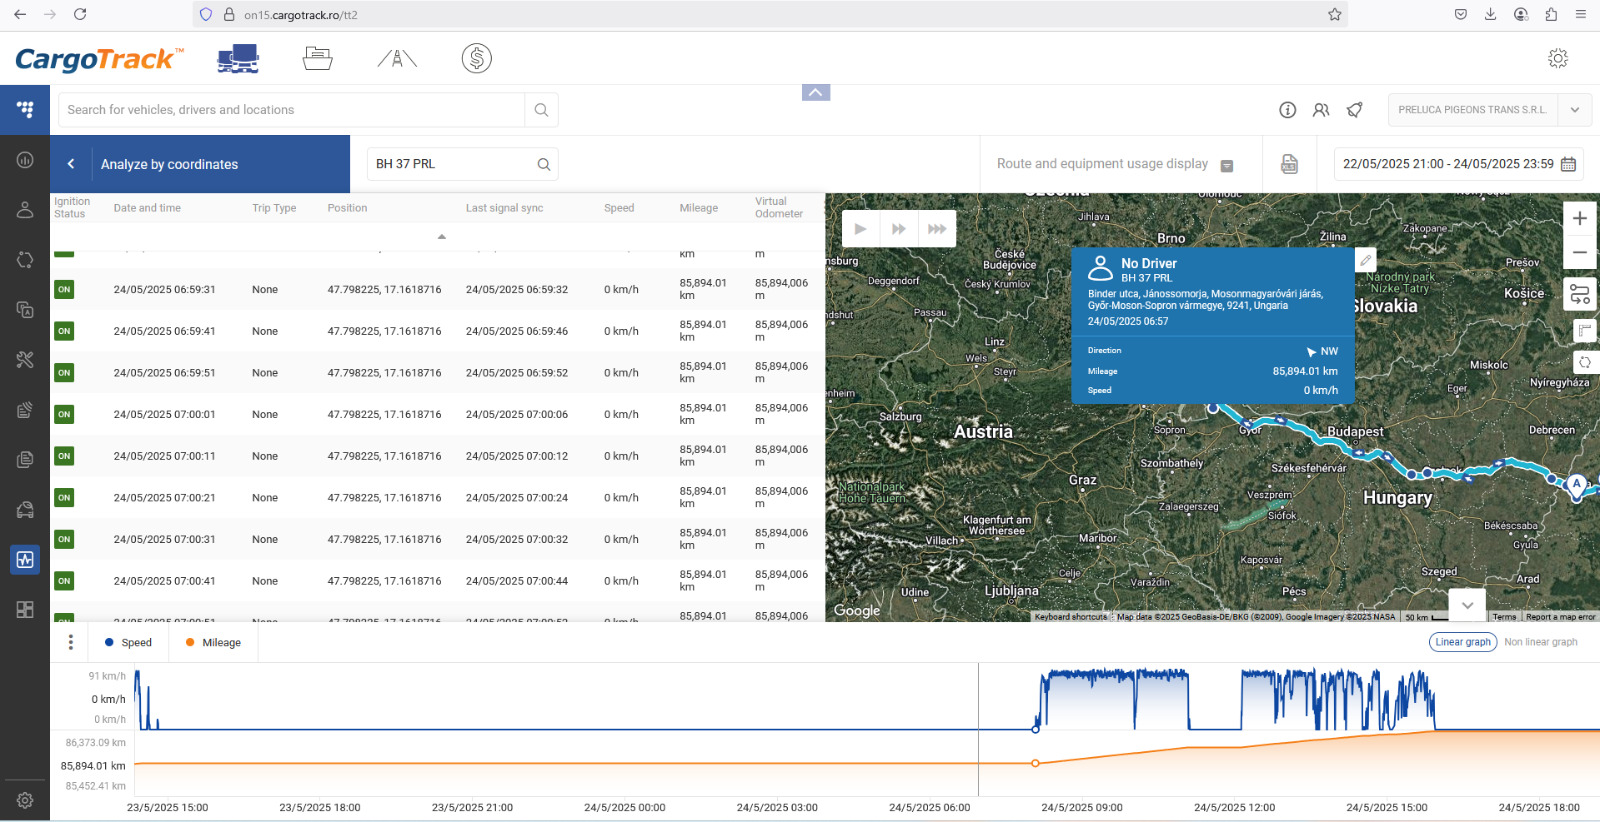Open the calendar date picker icon
The height and width of the screenshot is (822, 1600).
1568,164
